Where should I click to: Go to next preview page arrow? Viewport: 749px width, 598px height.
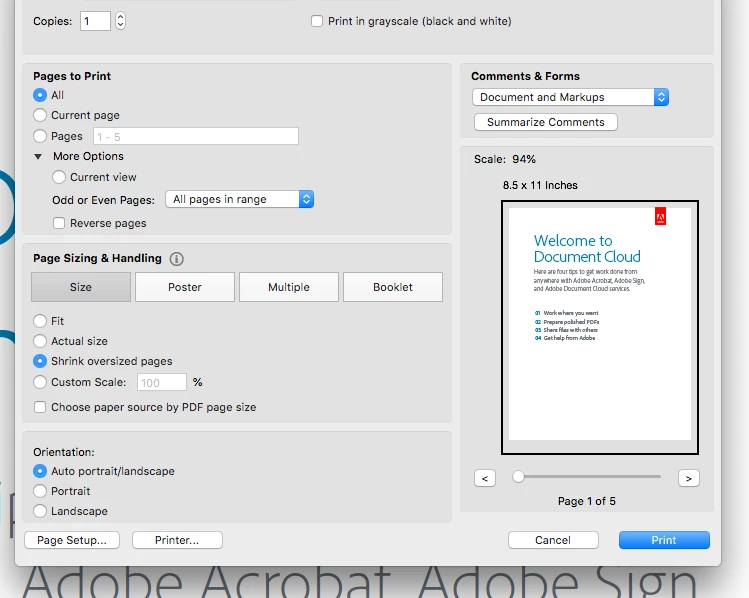click(x=689, y=478)
